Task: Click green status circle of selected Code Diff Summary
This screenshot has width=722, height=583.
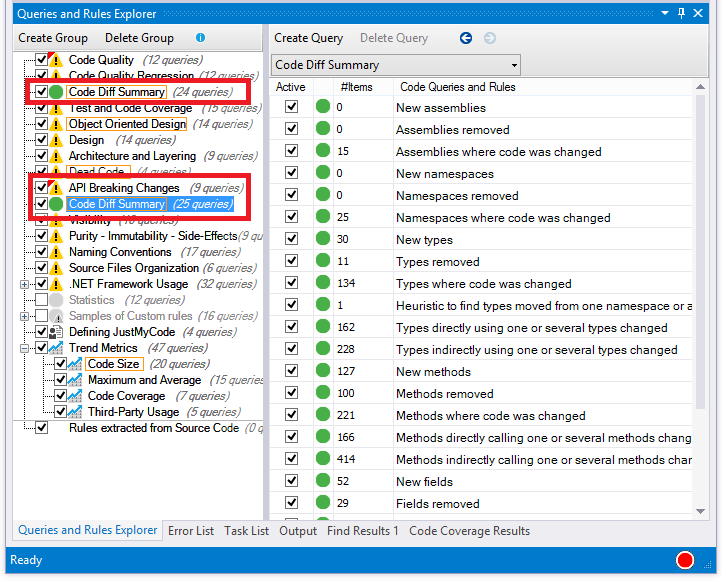Action: click(x=56, y=204)
